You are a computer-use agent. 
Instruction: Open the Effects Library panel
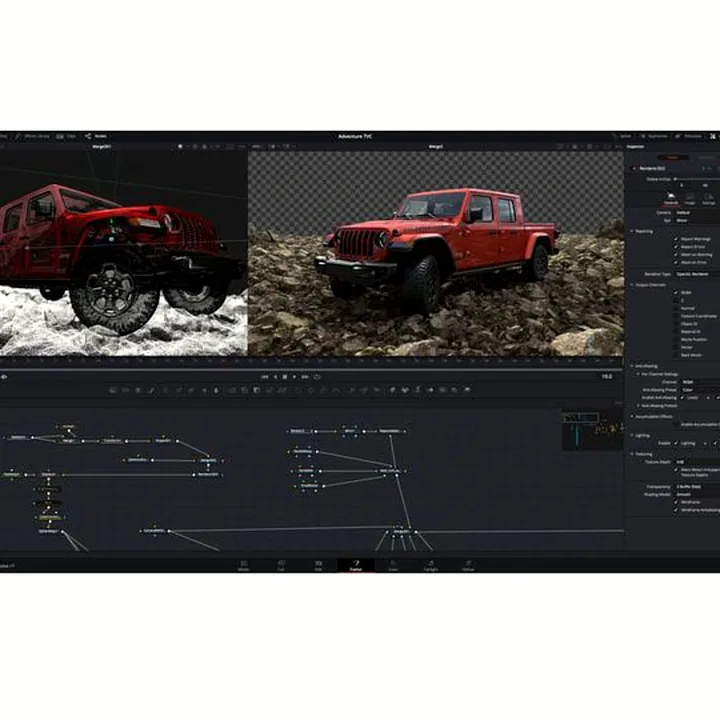click(32, 136)
